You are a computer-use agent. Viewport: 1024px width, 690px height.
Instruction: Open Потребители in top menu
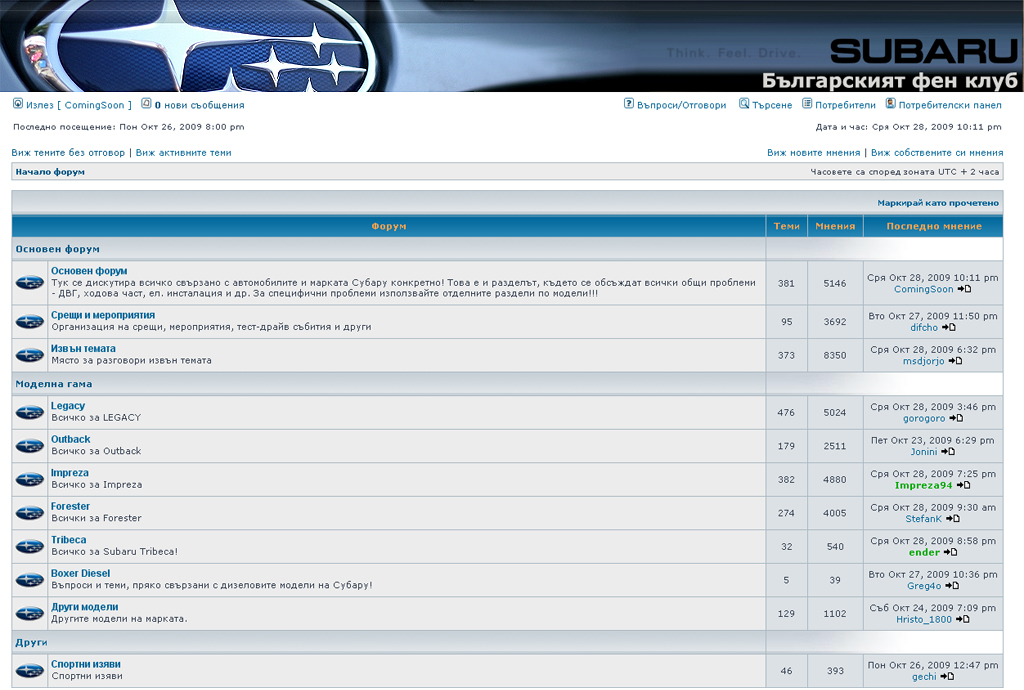845,105
